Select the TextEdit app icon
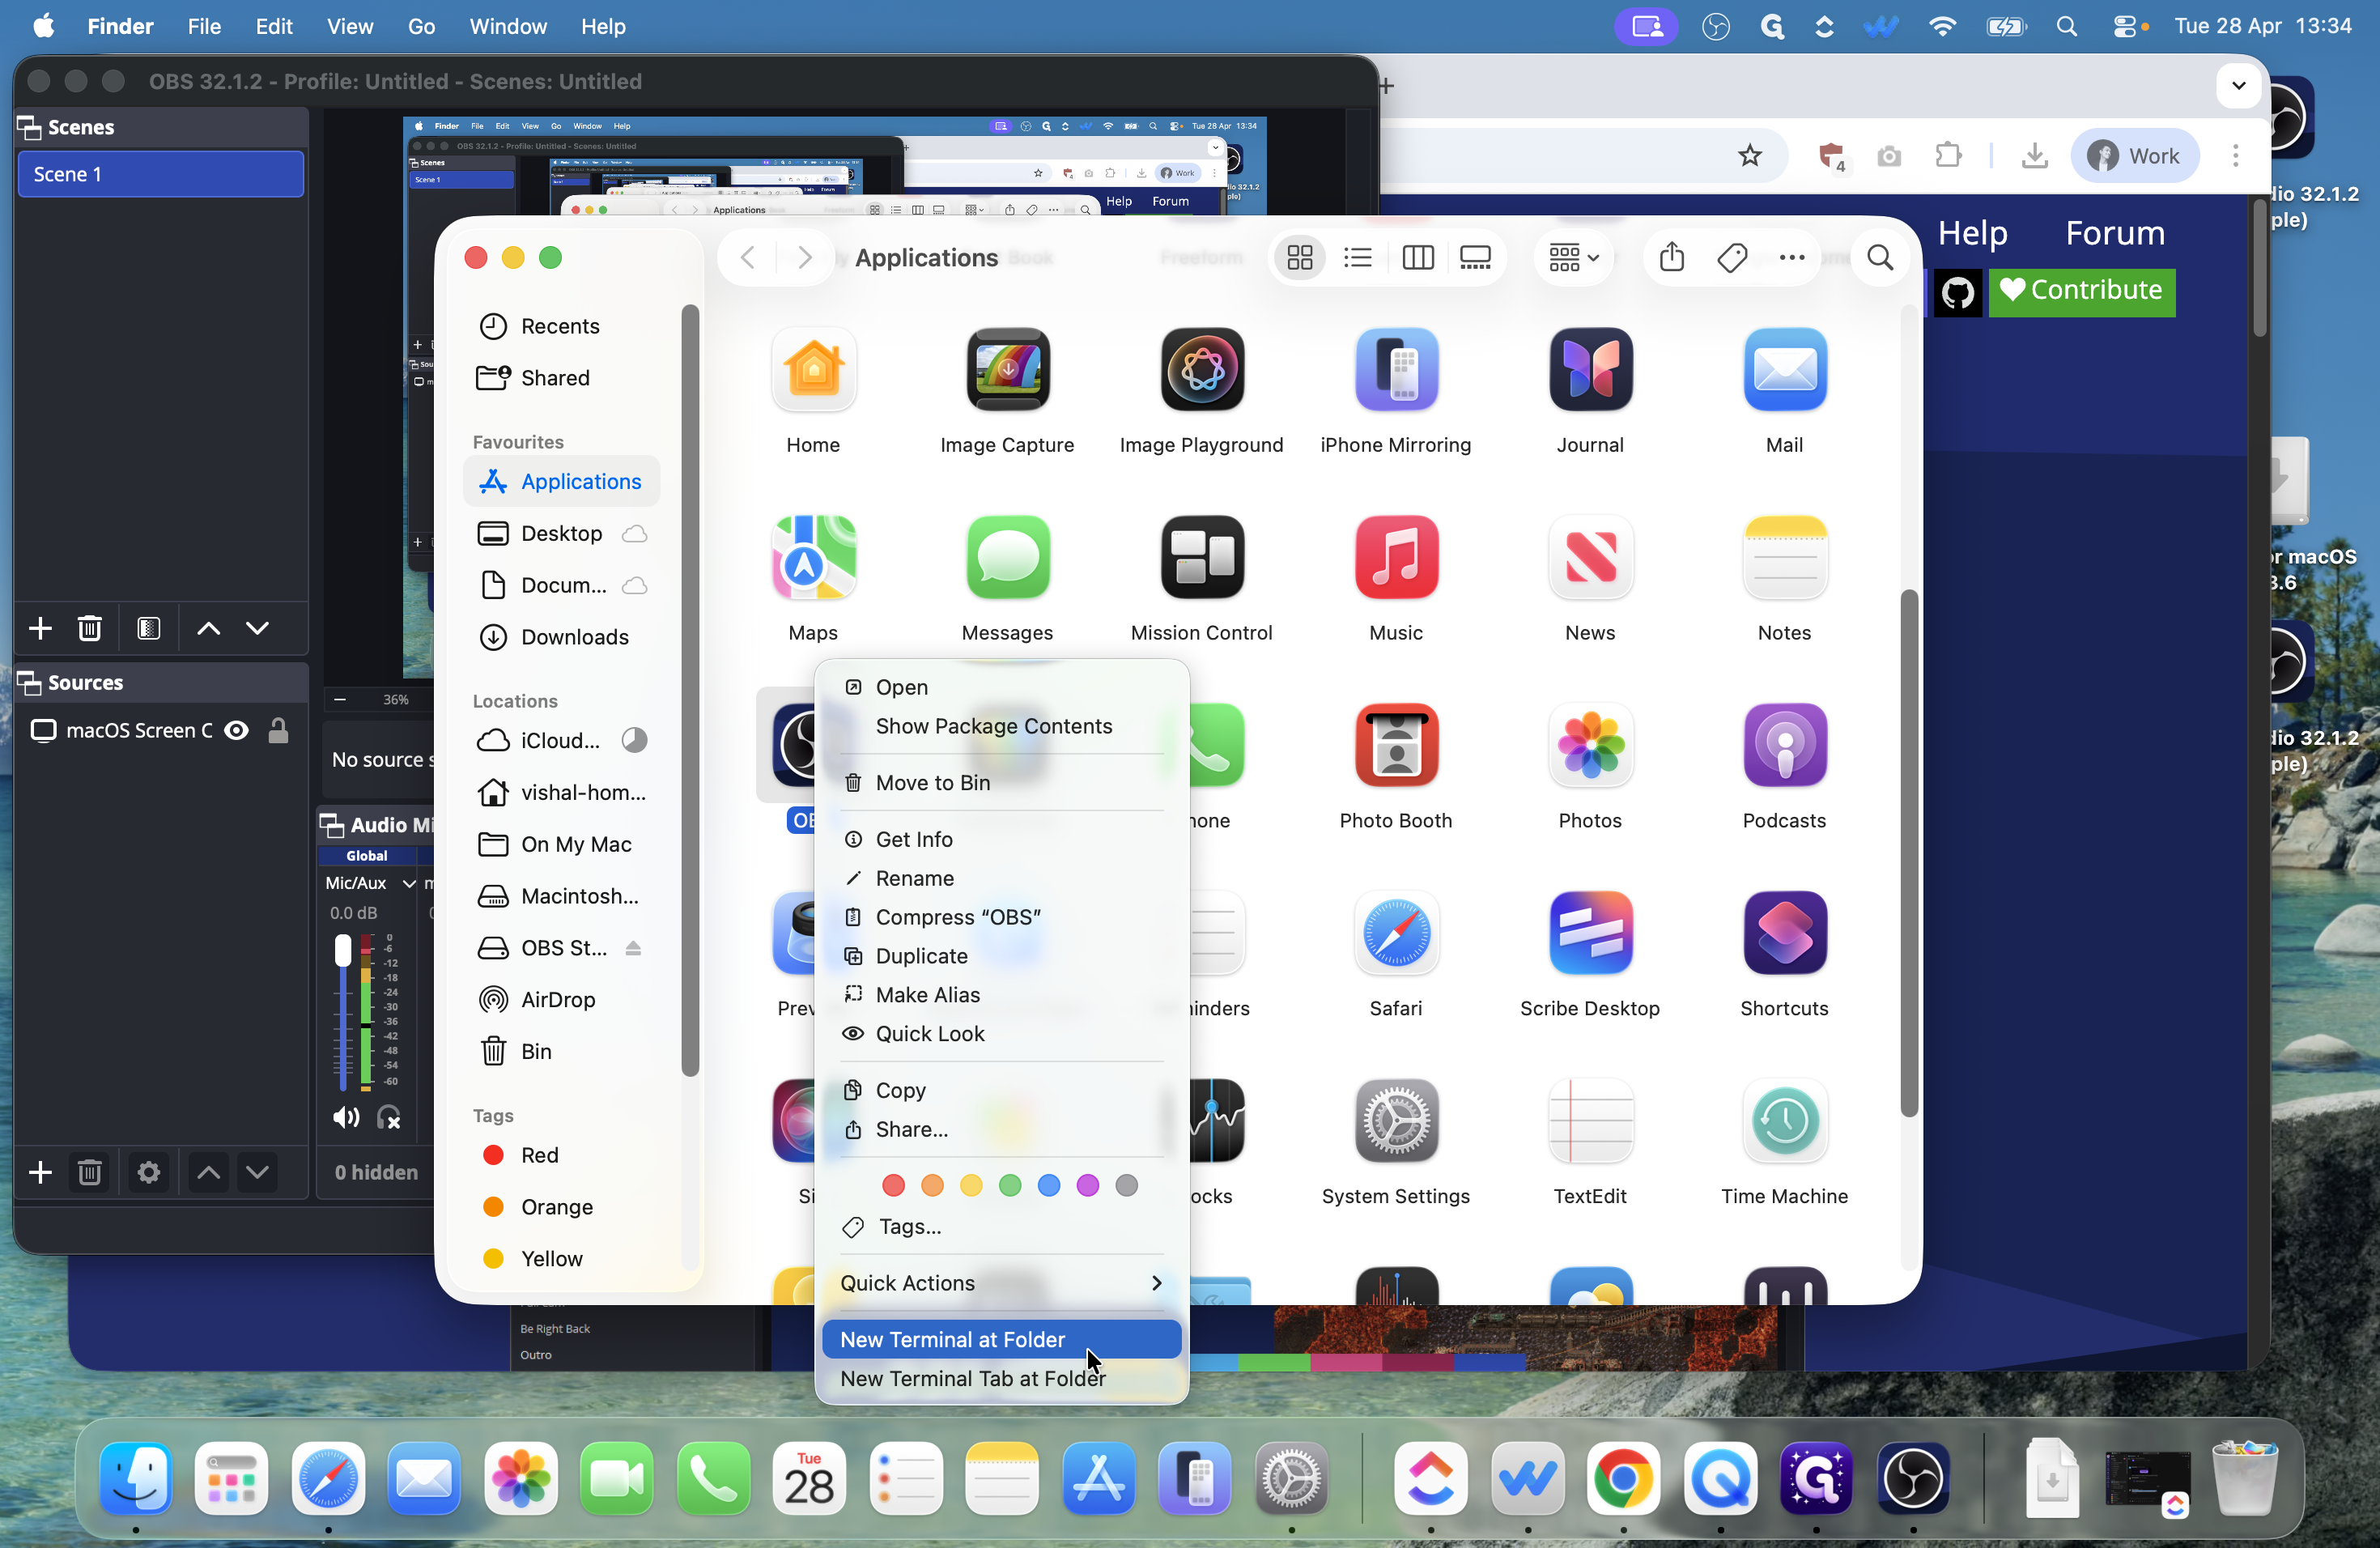2380x1548 pixels. tap(1590, 1121)
